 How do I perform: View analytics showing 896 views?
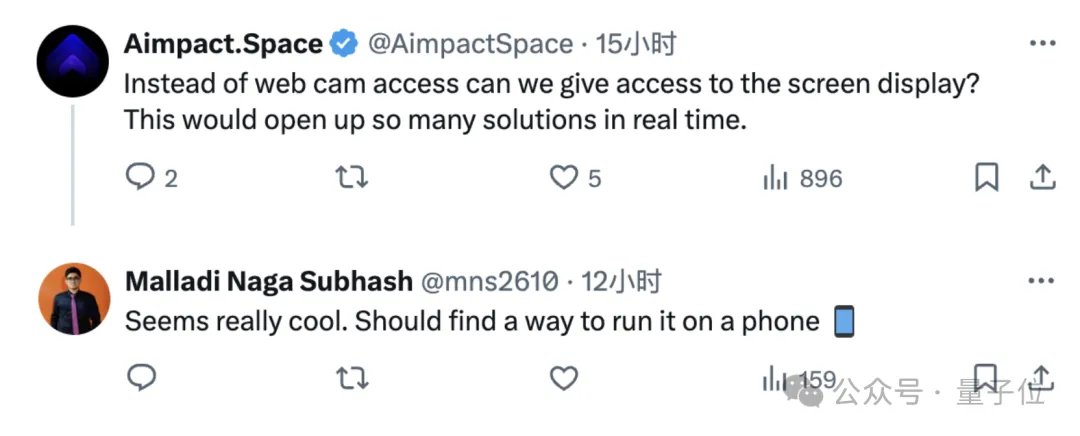(x=803, y=179)
